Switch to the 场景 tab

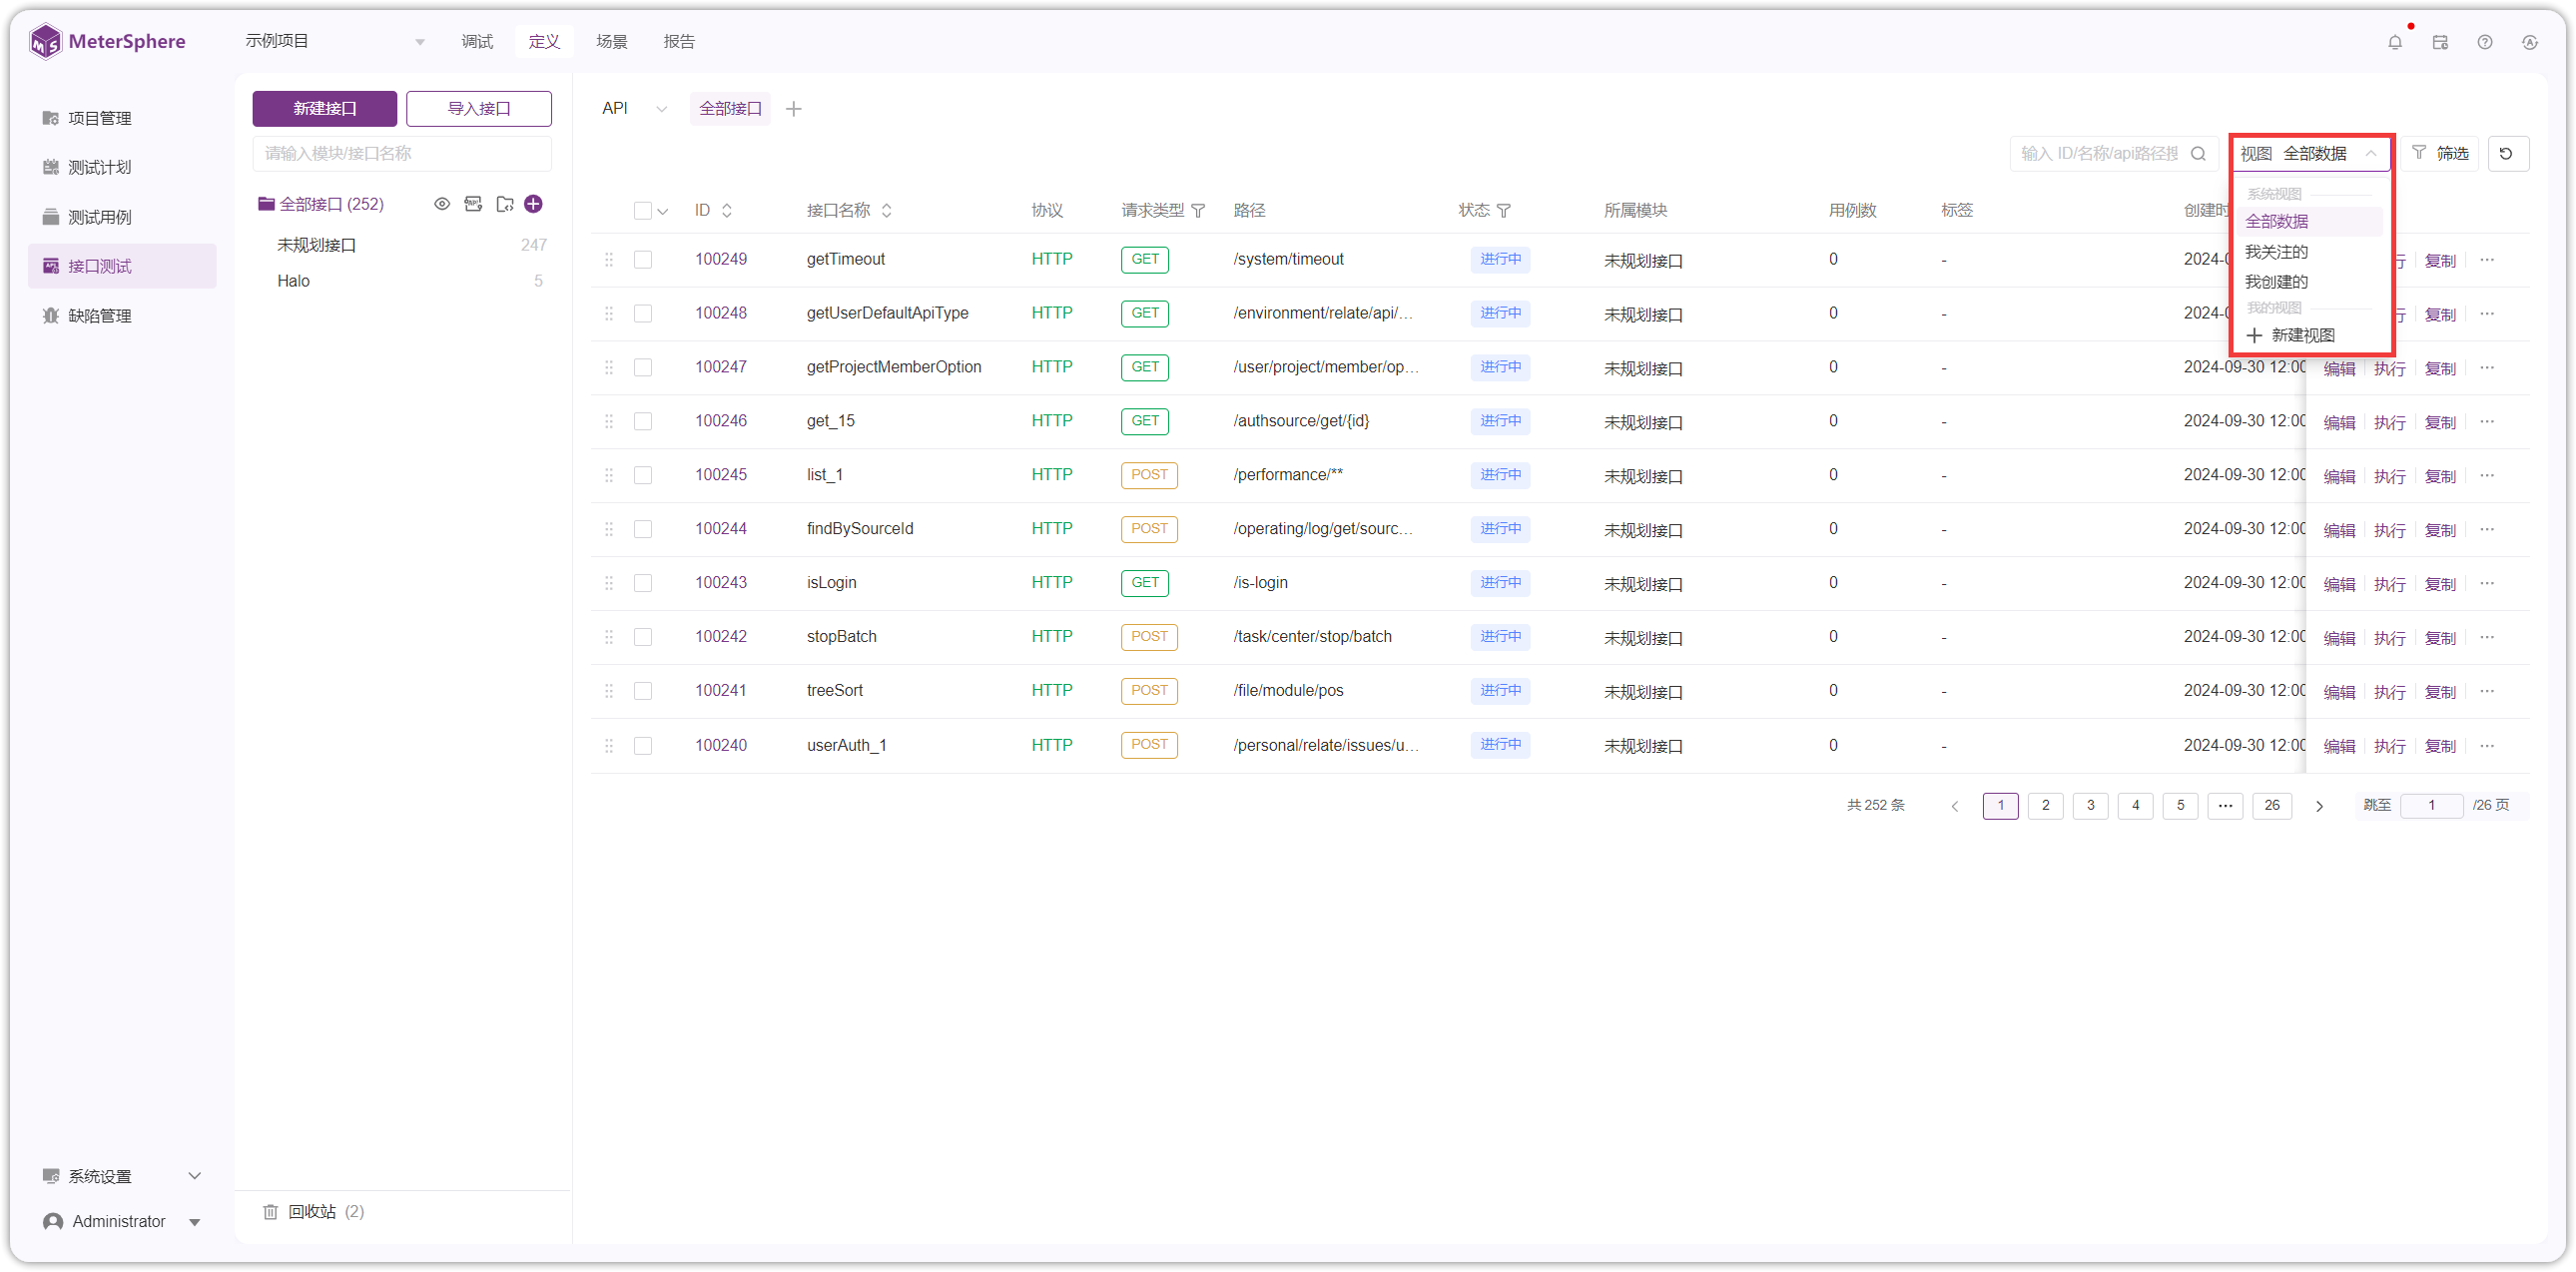click(611, 41)
